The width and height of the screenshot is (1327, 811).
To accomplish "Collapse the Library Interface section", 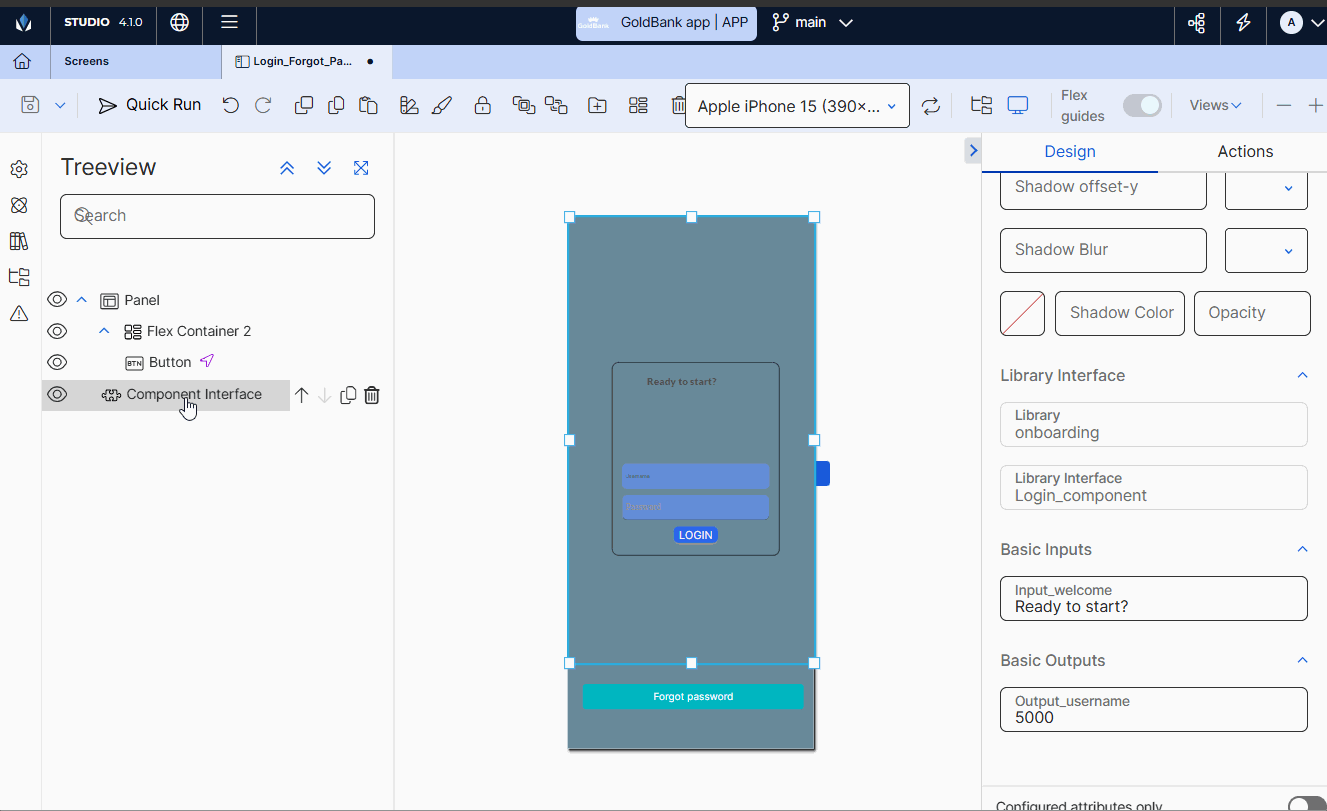I will (x=1302, y=375).
